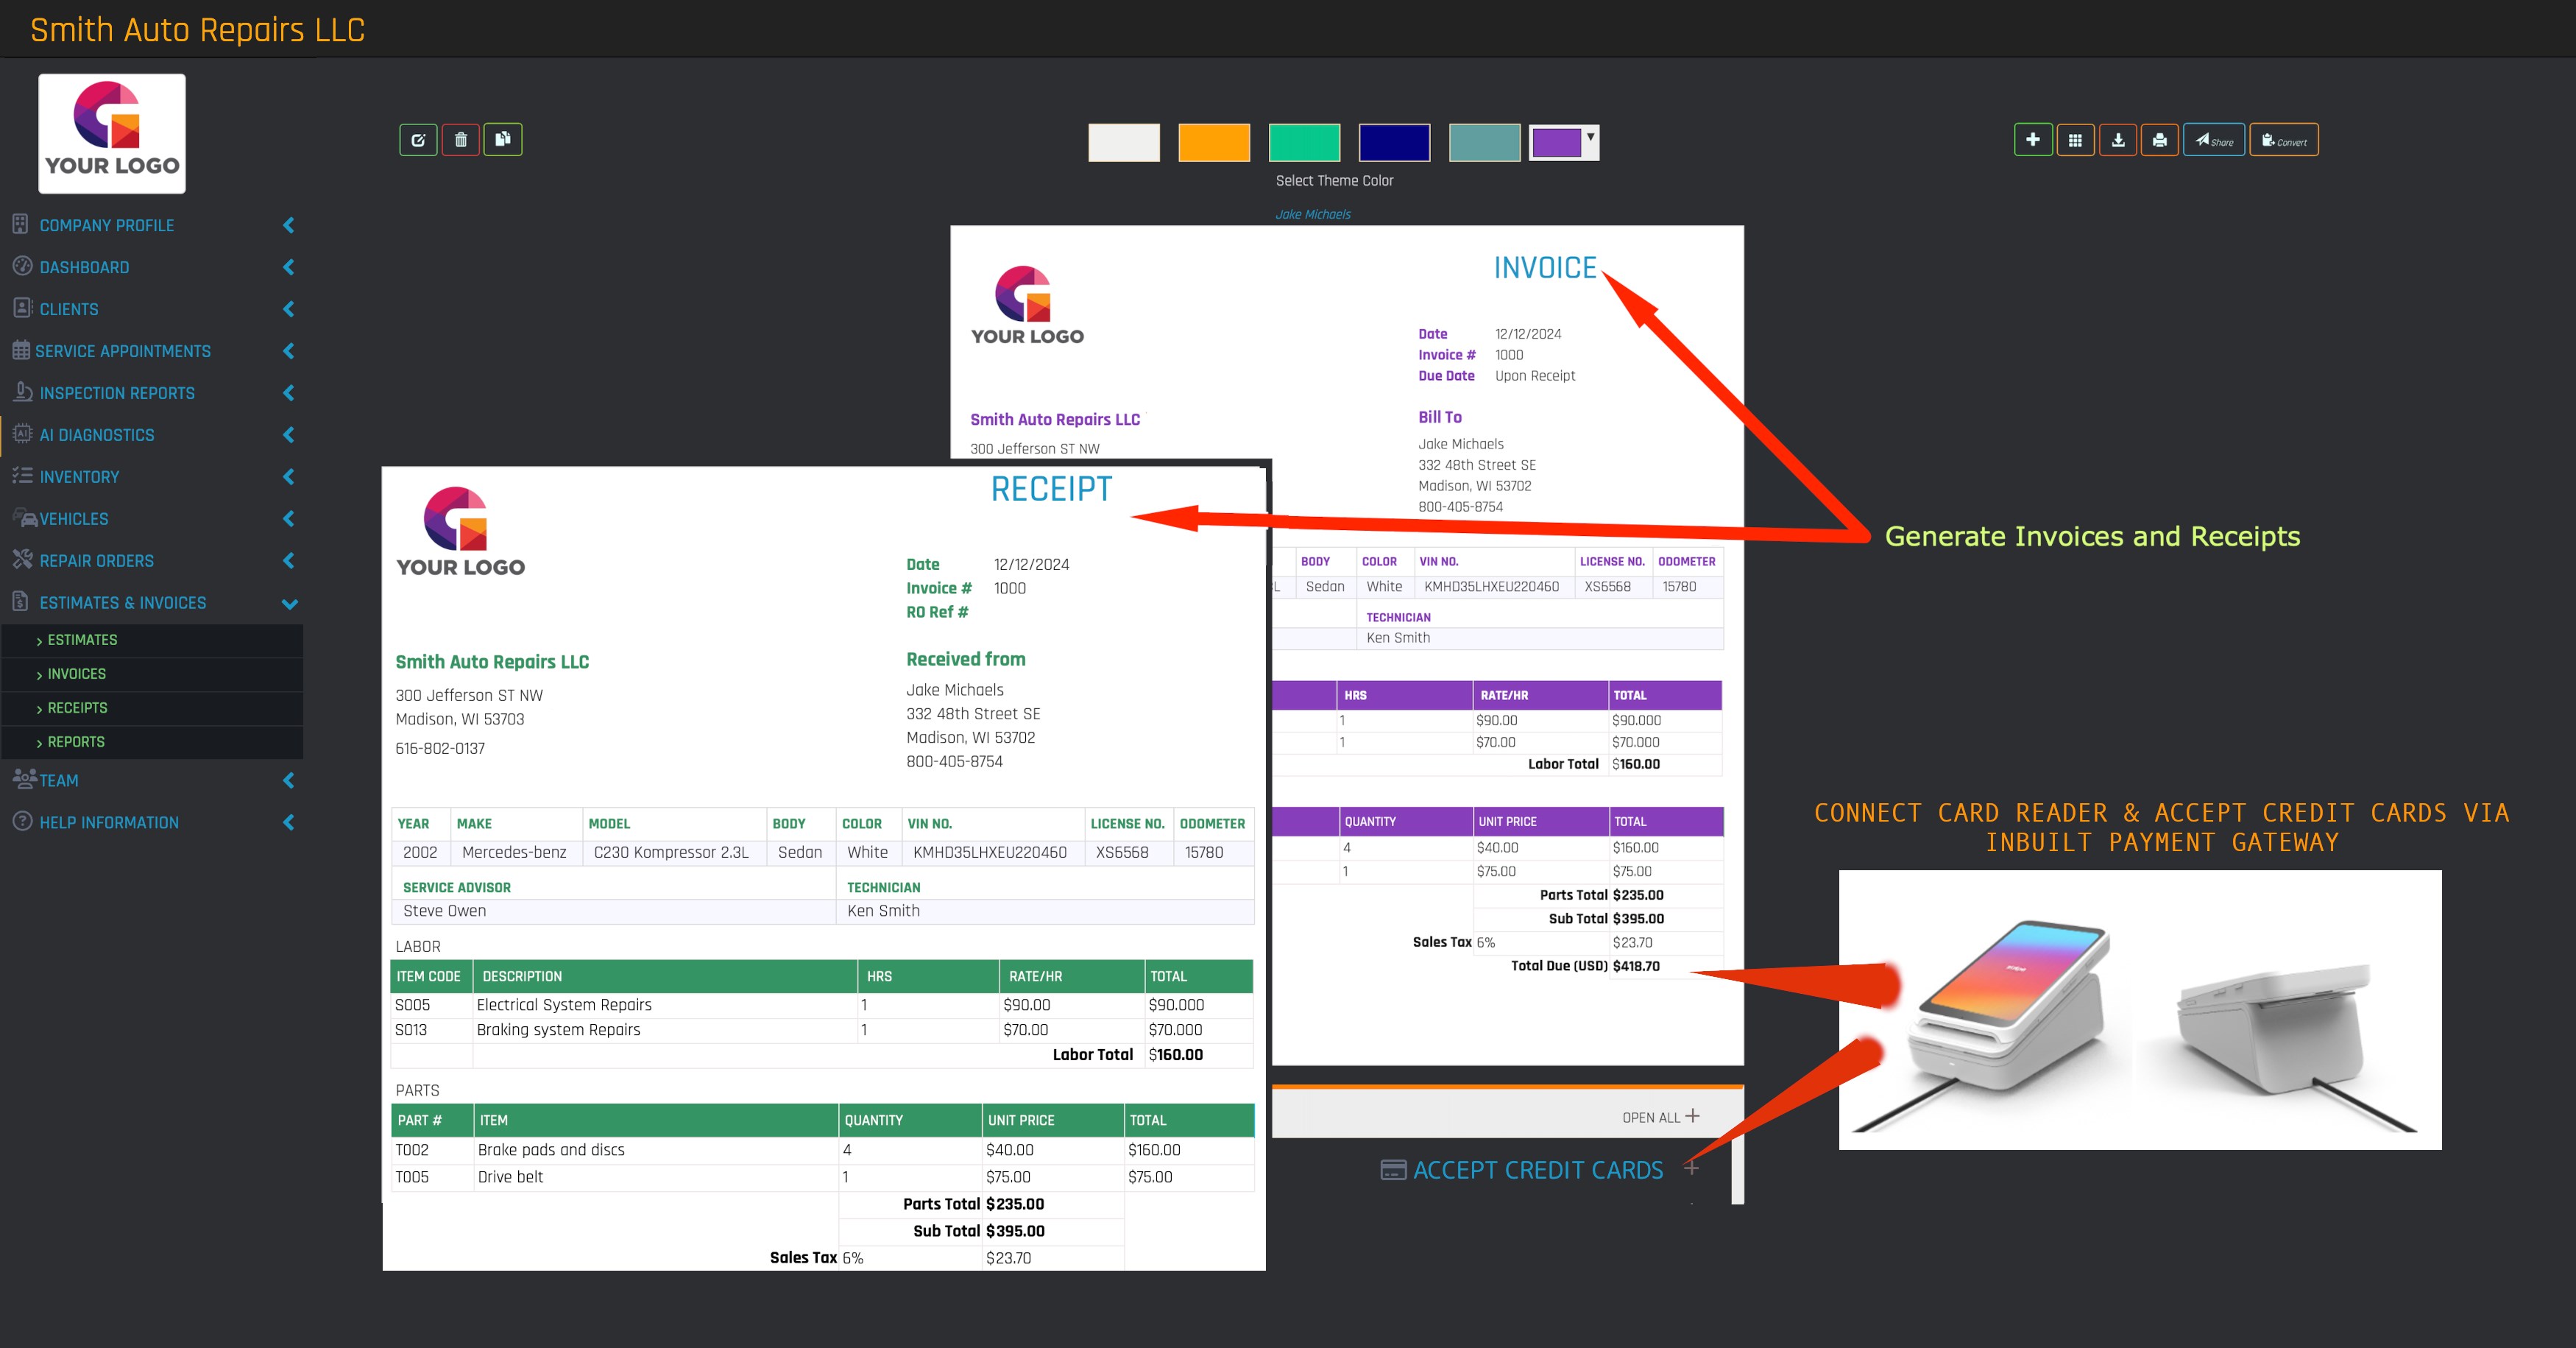Click the Inspection Reports stamp icon
Screen dimensions: 2576x1348
click(22, 391)
